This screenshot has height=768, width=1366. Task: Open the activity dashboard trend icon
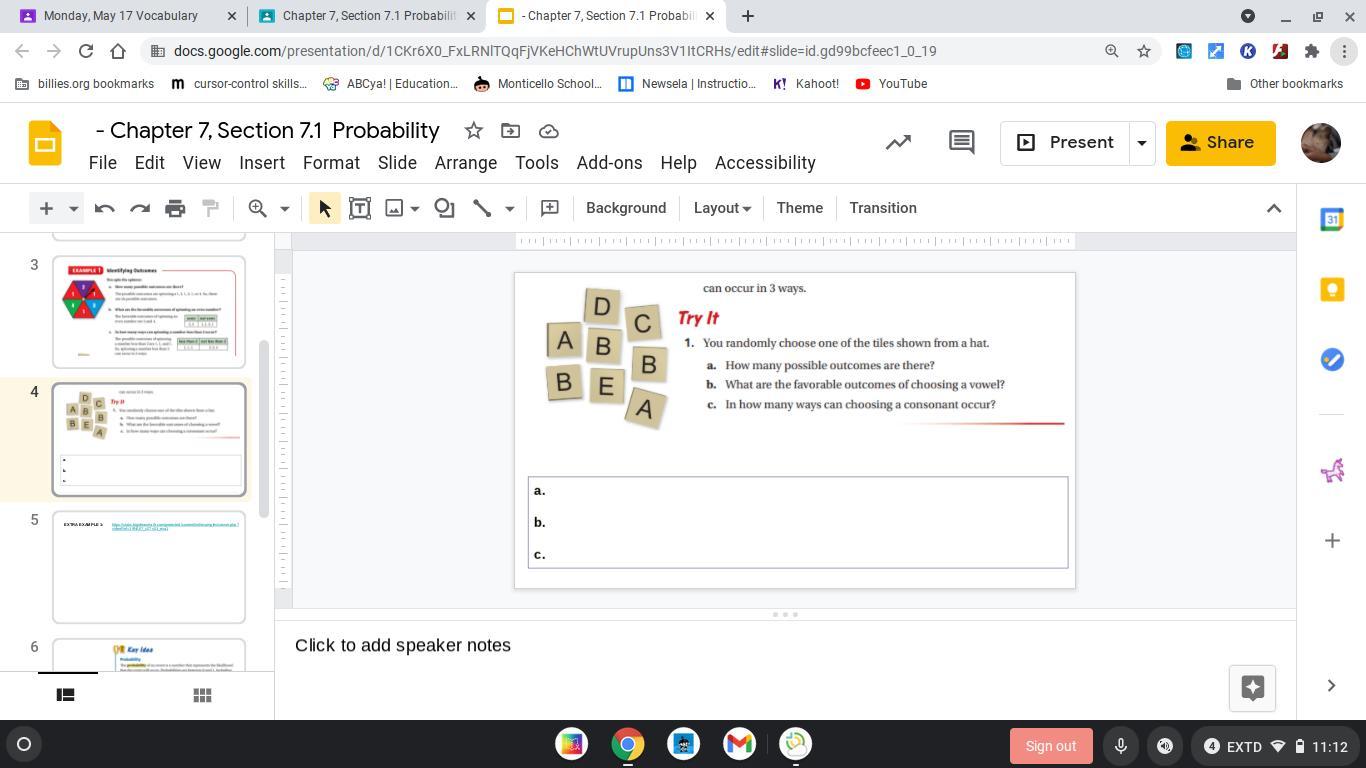click(898, 143)
